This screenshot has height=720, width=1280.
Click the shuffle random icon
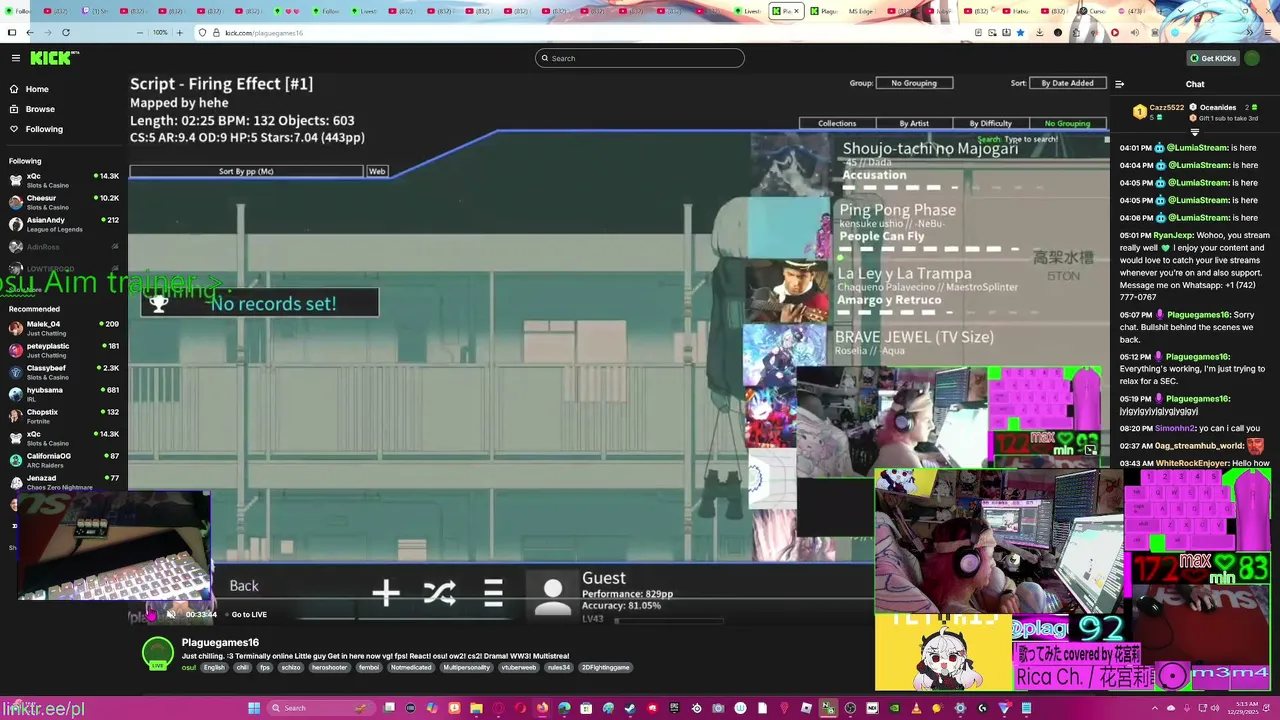[439, 594]
